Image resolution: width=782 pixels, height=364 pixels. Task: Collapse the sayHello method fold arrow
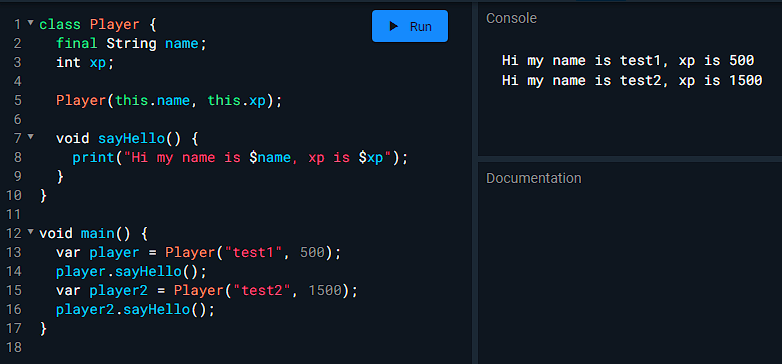tap(31, 136)
